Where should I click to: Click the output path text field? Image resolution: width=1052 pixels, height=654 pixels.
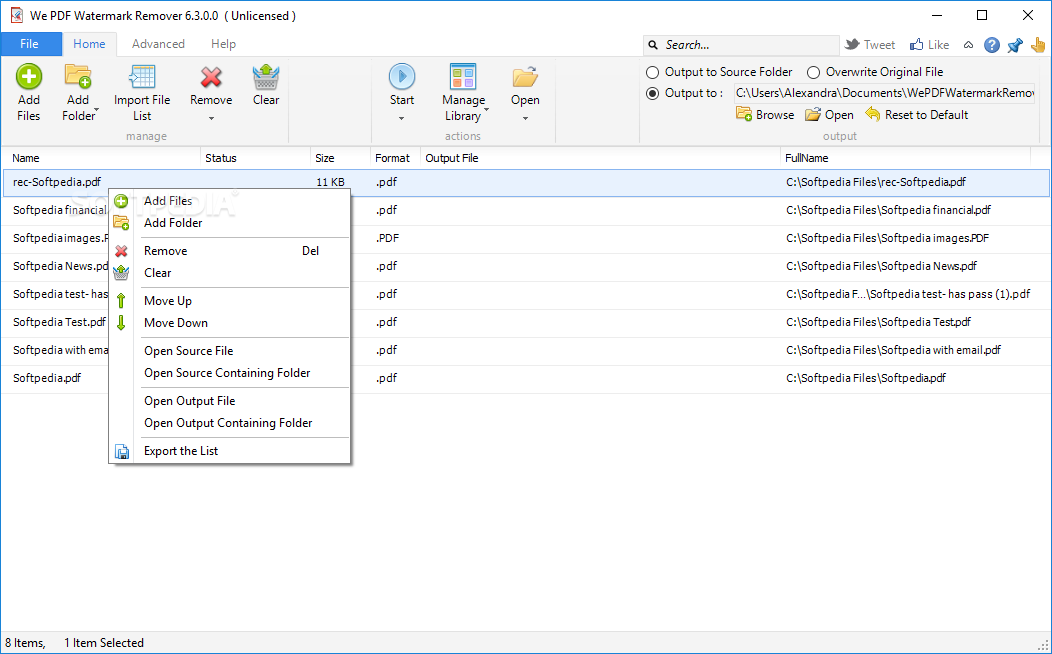(x=884, y=93)
